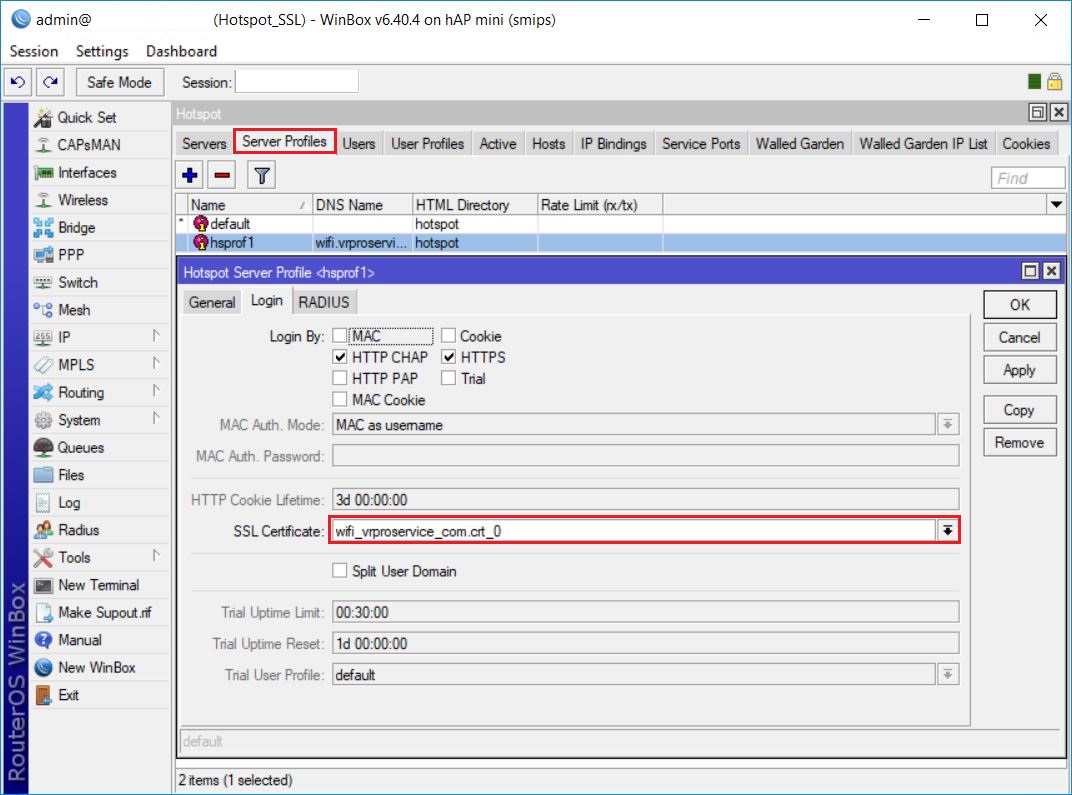The height and width of the screenshot is (795, 1072).
Task: Expand MPLS submenu in sidebar
Action: (x=156, y=363)
